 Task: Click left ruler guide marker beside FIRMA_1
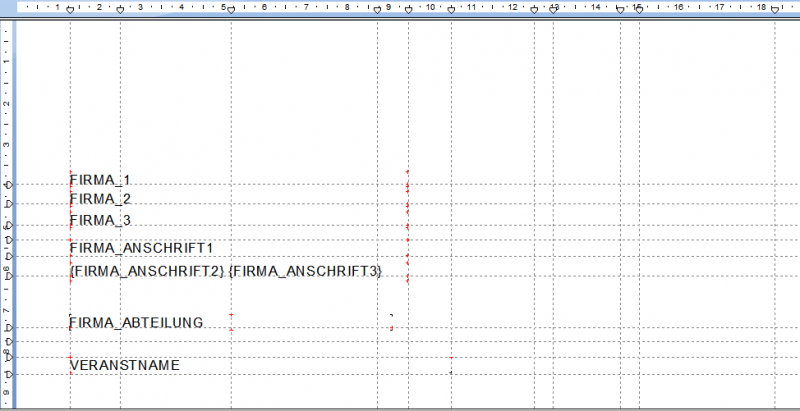coord(9,185)
